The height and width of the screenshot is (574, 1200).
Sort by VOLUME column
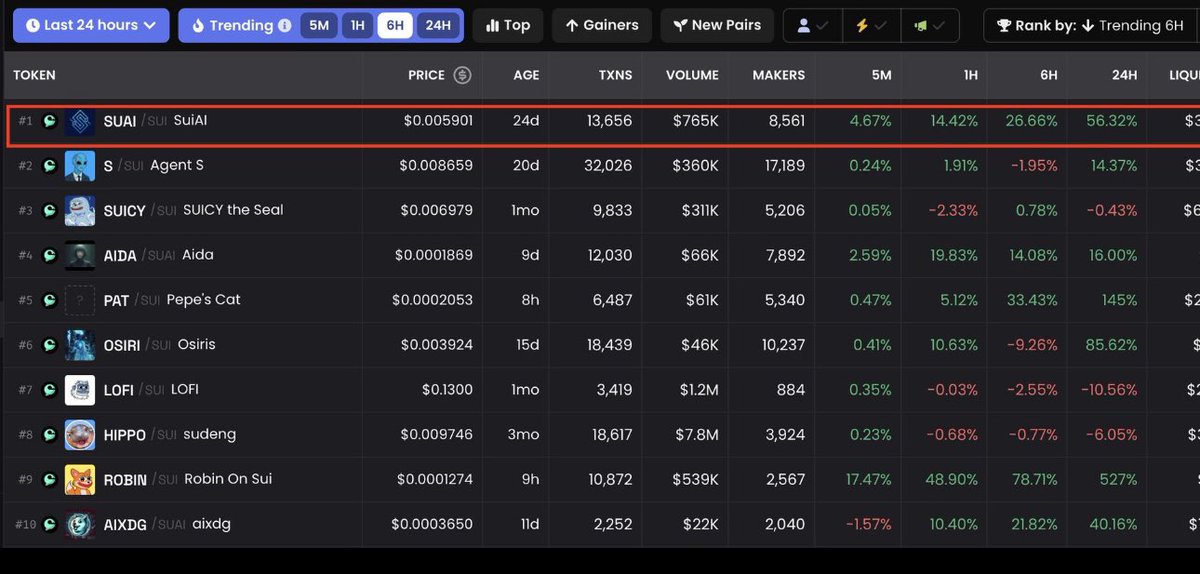(692, 75)
